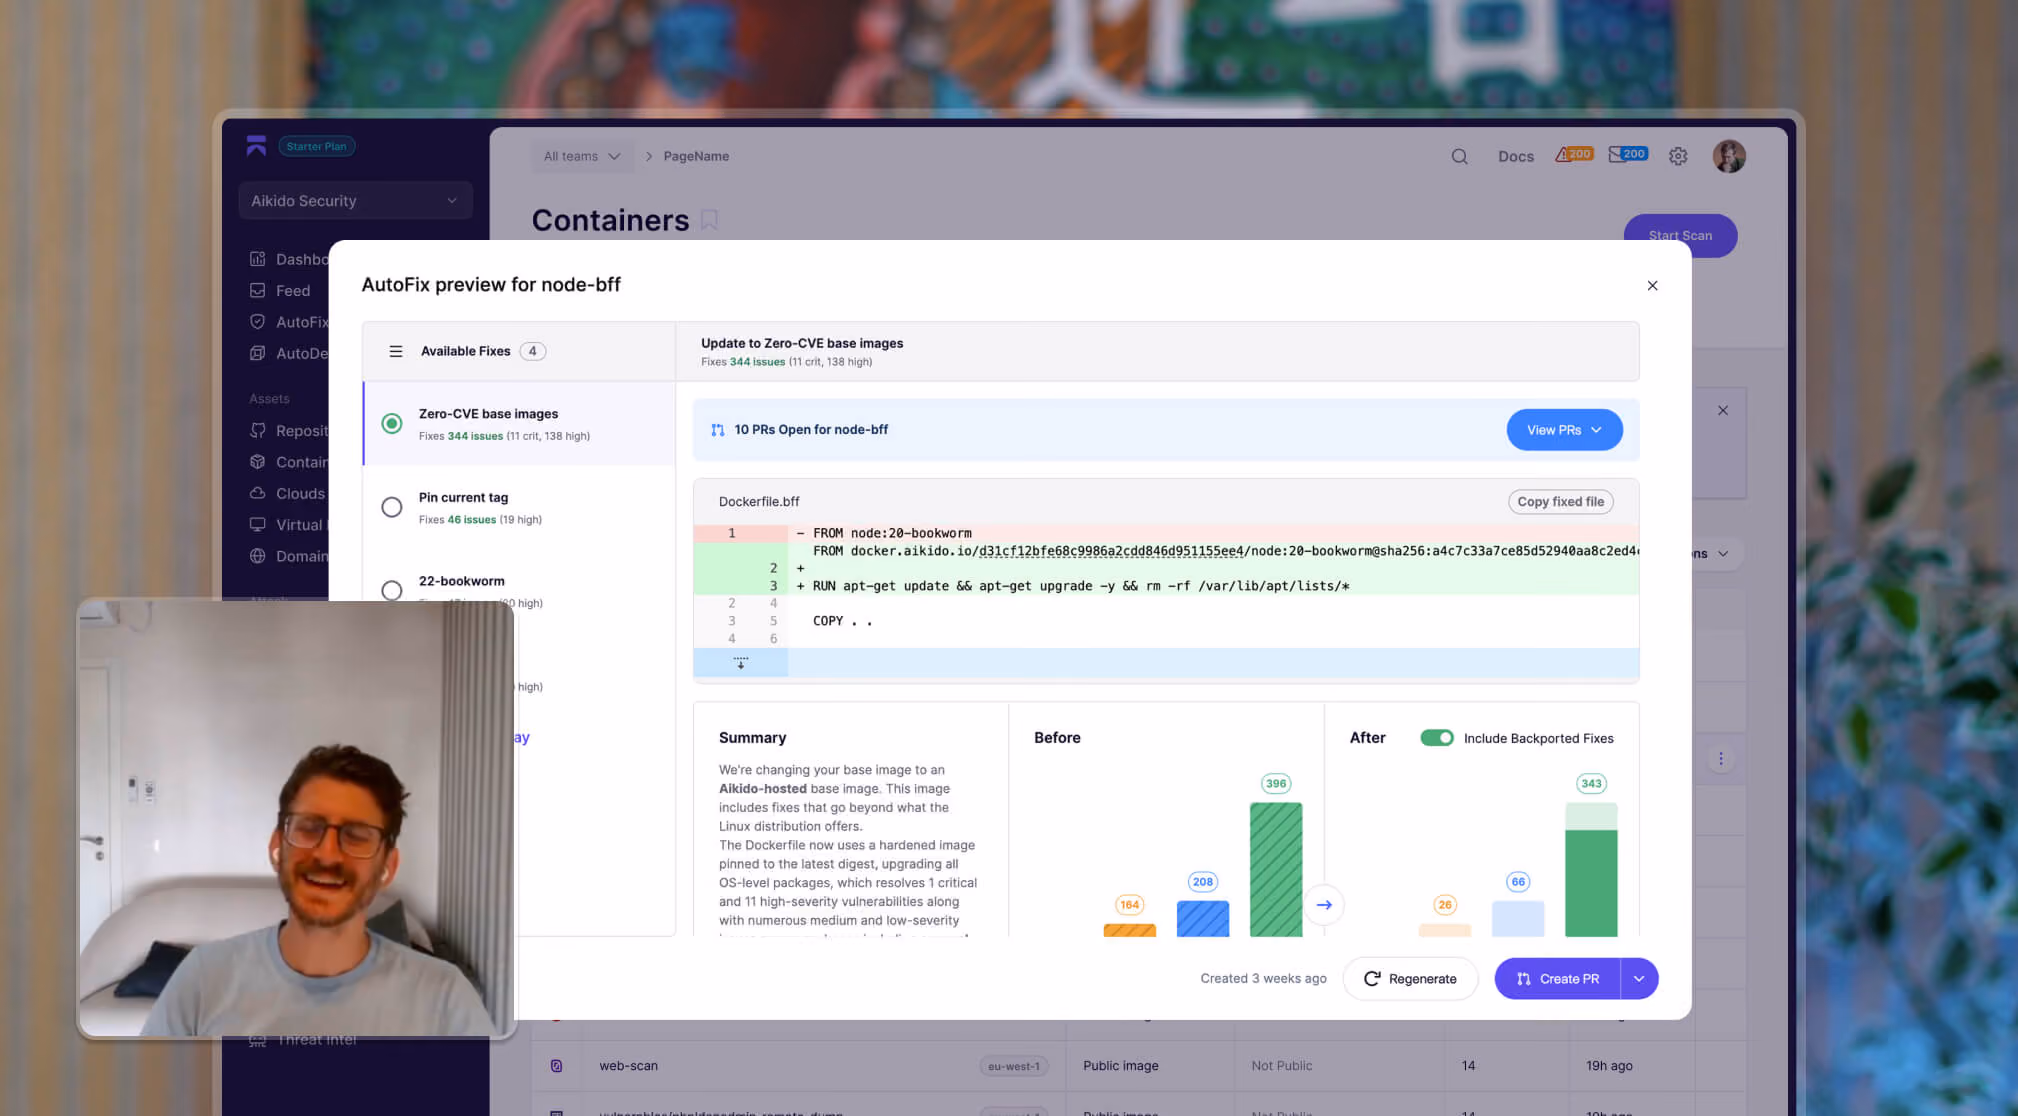Viewport: 2018px width, 1116px height.
Task: Toggle Include Backported Fixes switch
Action: (x=1437, y=738)
